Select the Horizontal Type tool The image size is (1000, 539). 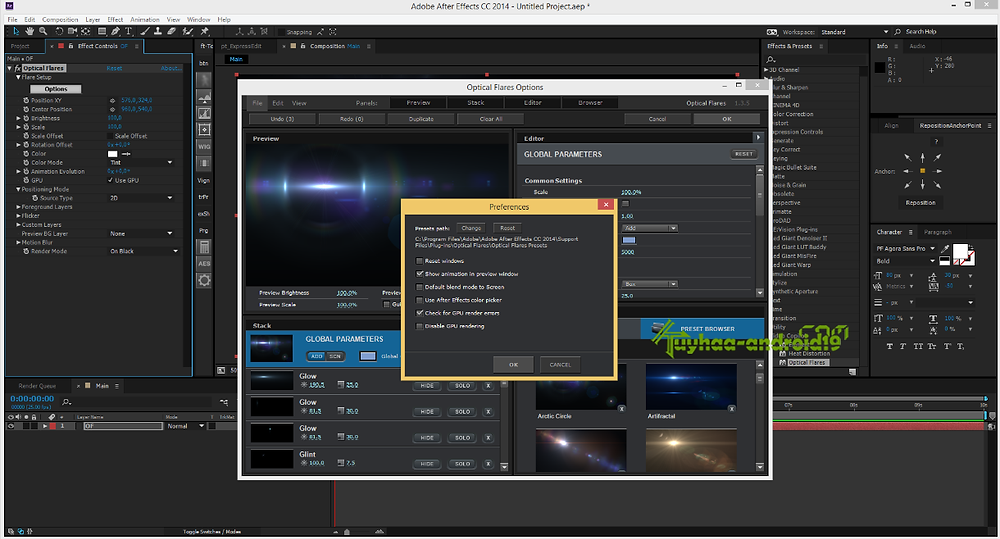coord(128,31)
